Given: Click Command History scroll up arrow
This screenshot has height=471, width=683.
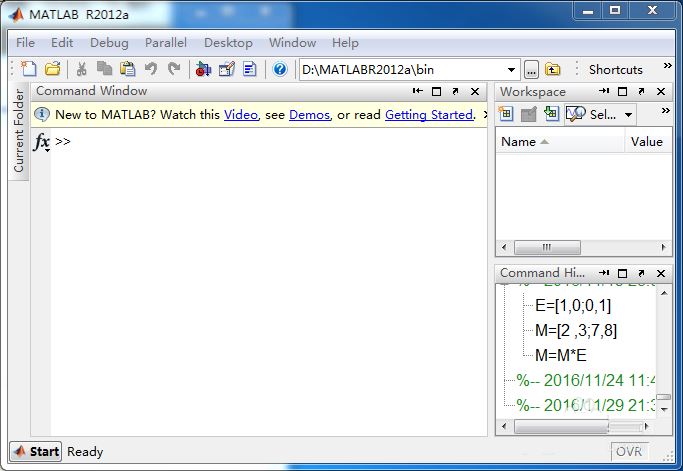Looking at the screenshot, I should [664, 292].
